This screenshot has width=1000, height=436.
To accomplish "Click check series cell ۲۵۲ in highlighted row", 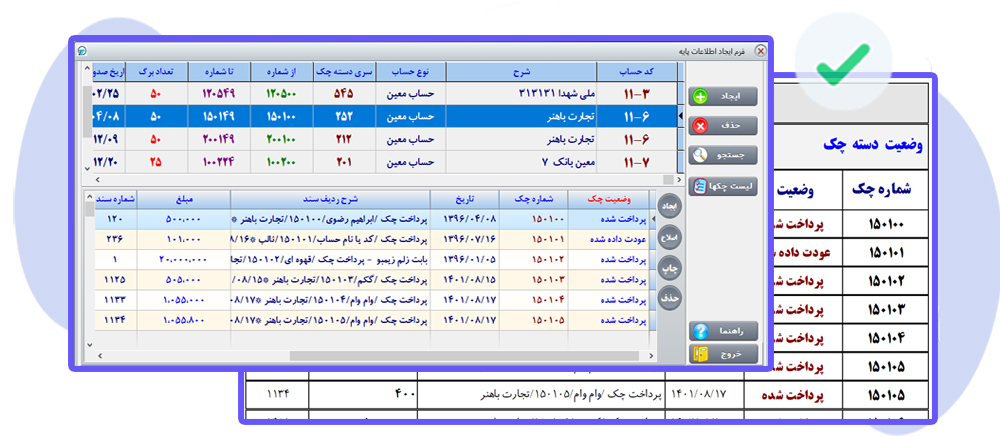I will point(345,117).
